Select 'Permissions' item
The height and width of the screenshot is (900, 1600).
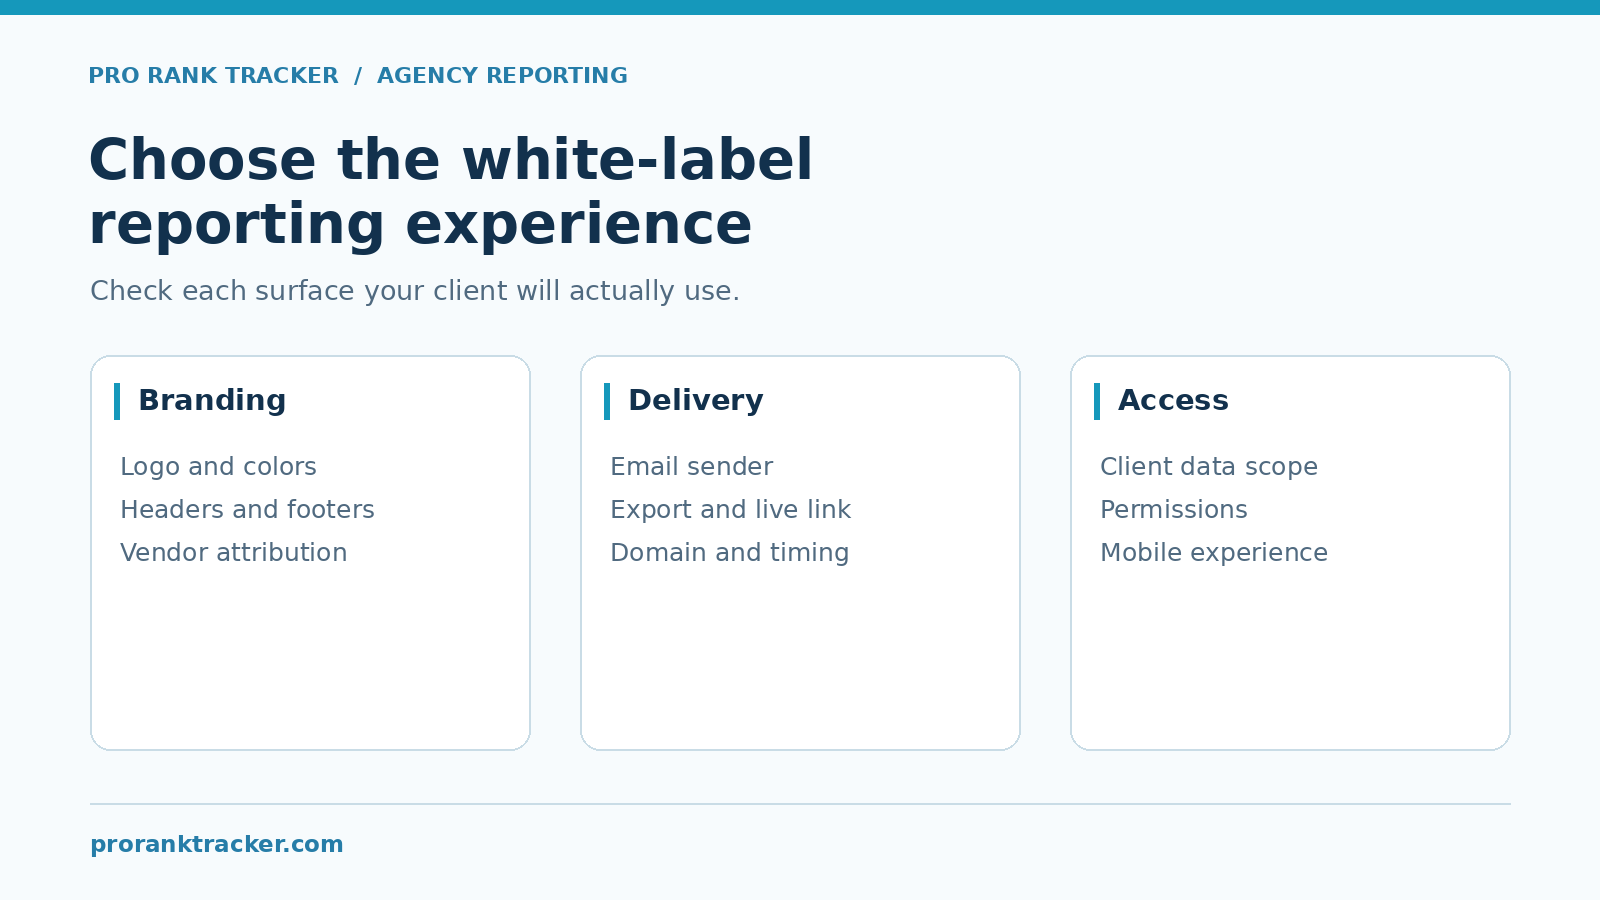point(1173,510)
